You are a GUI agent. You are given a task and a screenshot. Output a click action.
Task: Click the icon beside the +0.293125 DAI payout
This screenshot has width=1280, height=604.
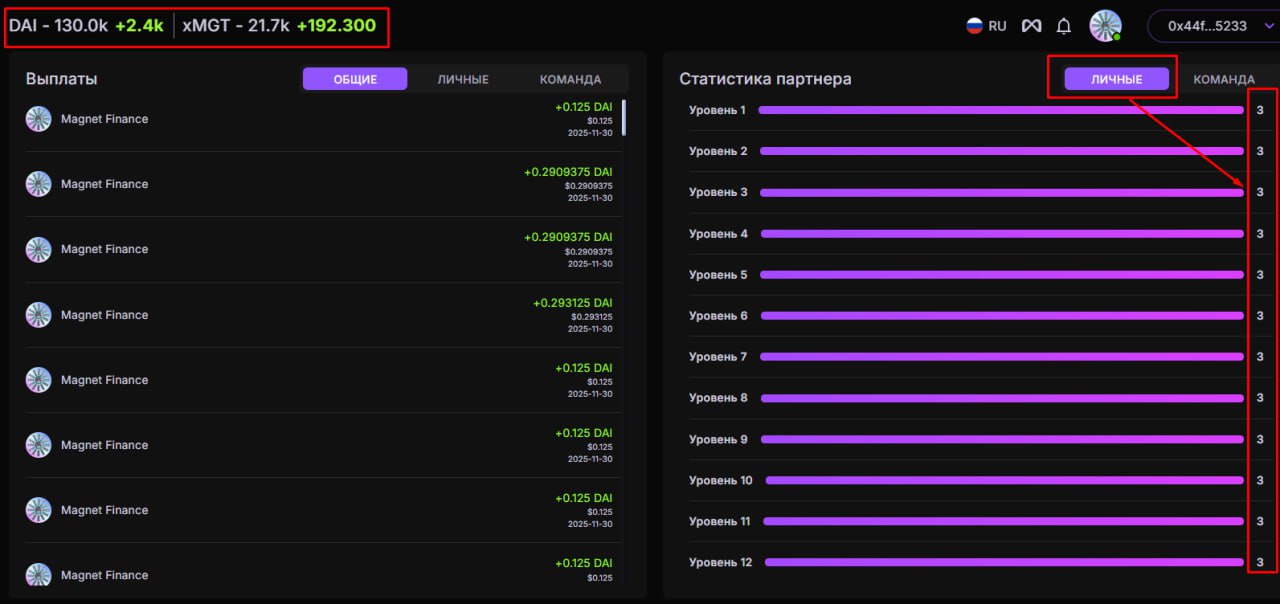click(38, 315)
